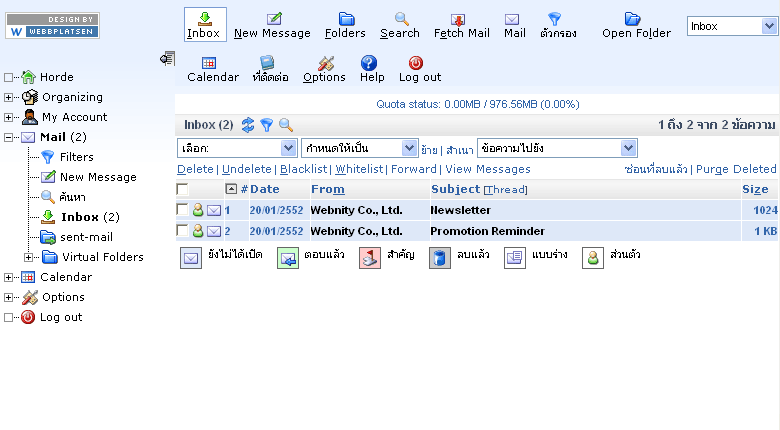
Task: Click the Horde home icon in sidebar
Action: click(x=28, y=77)
